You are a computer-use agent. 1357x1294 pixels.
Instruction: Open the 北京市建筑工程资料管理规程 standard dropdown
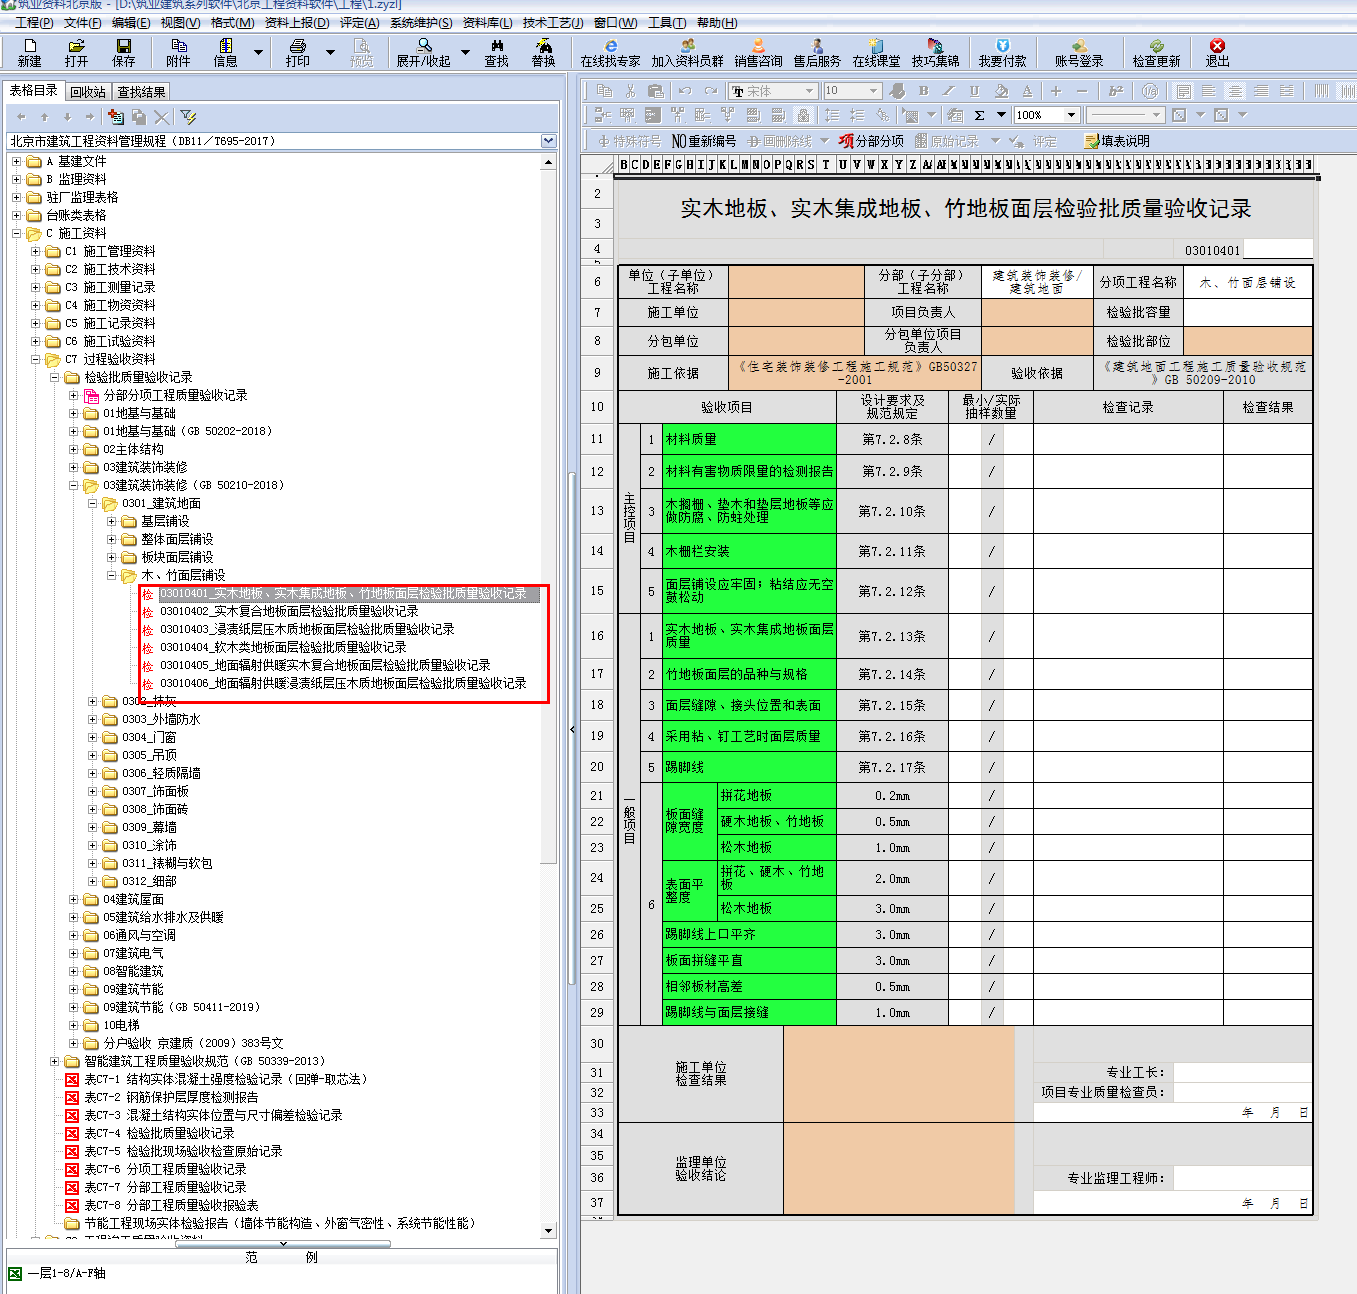pyautogui.click(x=548, y=141)
